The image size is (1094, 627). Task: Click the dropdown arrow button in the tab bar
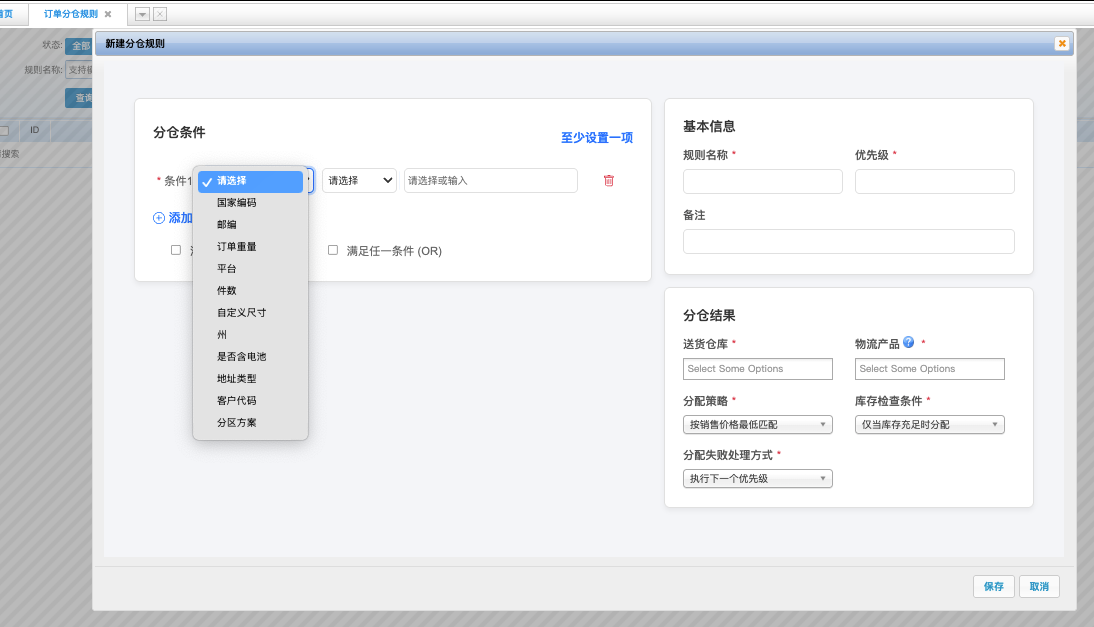point(142,15)
